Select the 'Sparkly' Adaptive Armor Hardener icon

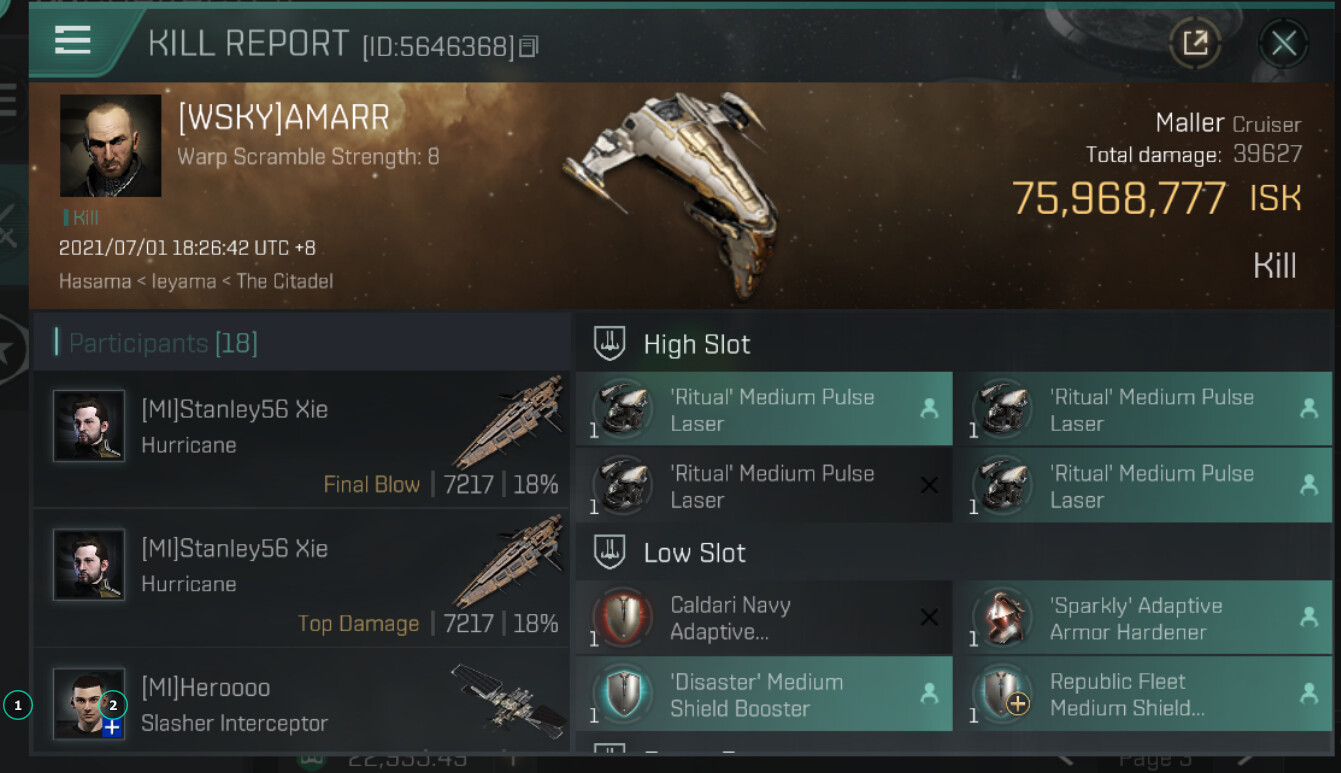pos(1002,618)
